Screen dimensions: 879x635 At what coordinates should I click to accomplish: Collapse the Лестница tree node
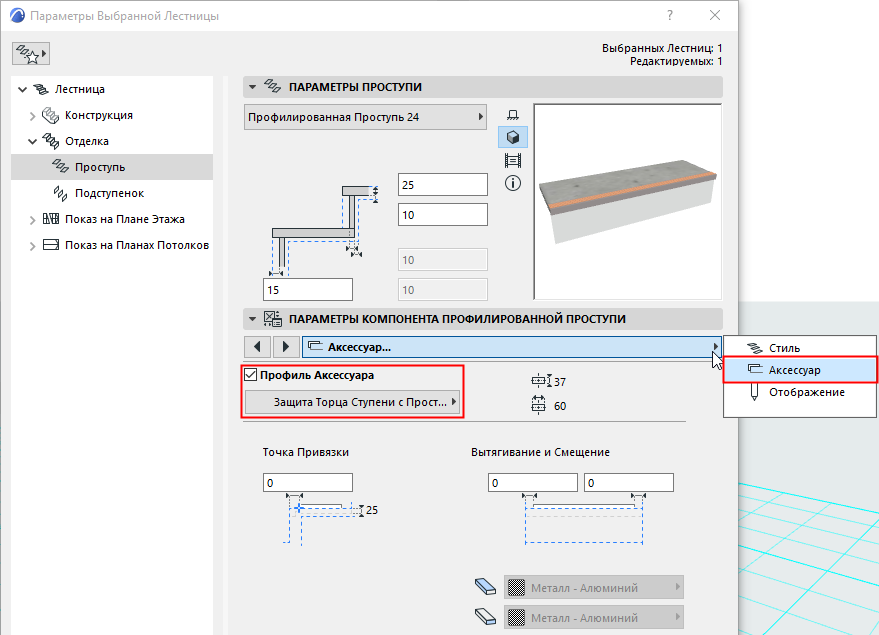pyautogui.click(x=22, y=89)
